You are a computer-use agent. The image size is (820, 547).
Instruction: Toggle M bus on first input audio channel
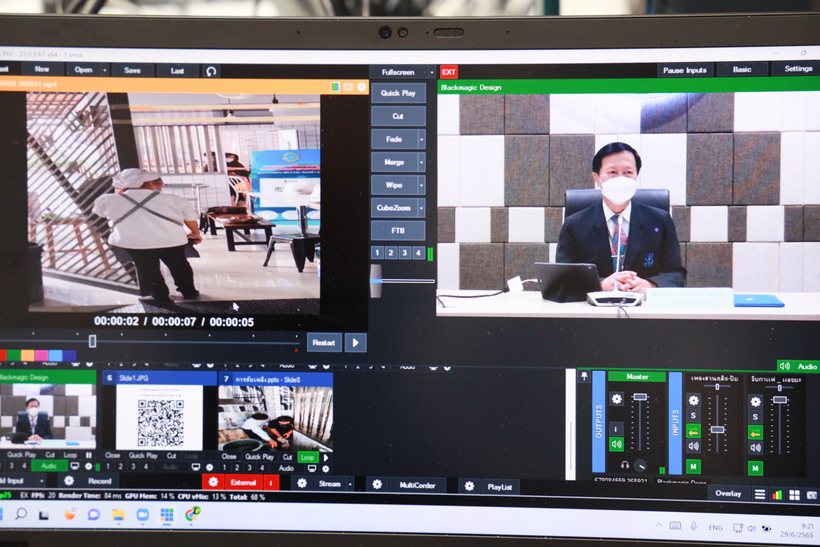[693, 466]
